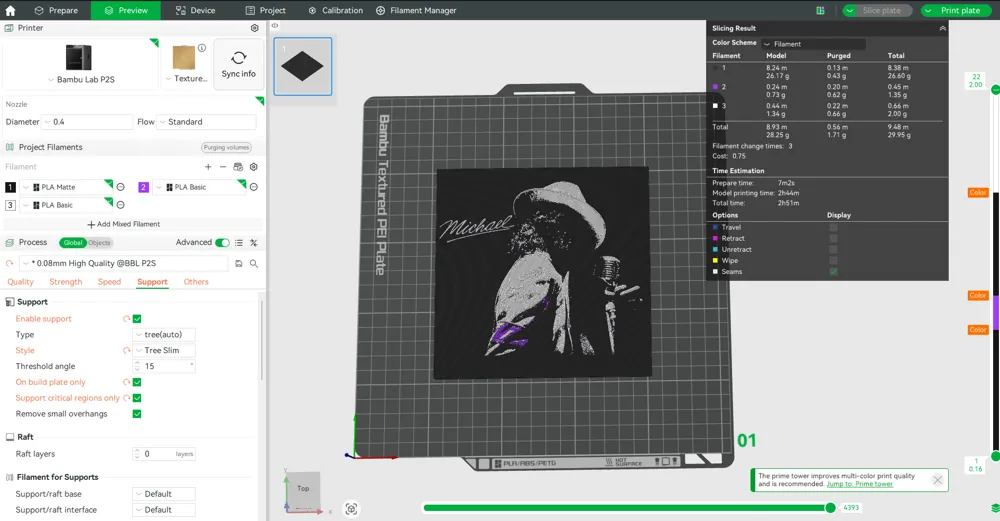Click filament 2 purple color swatch

pos(143,187)
